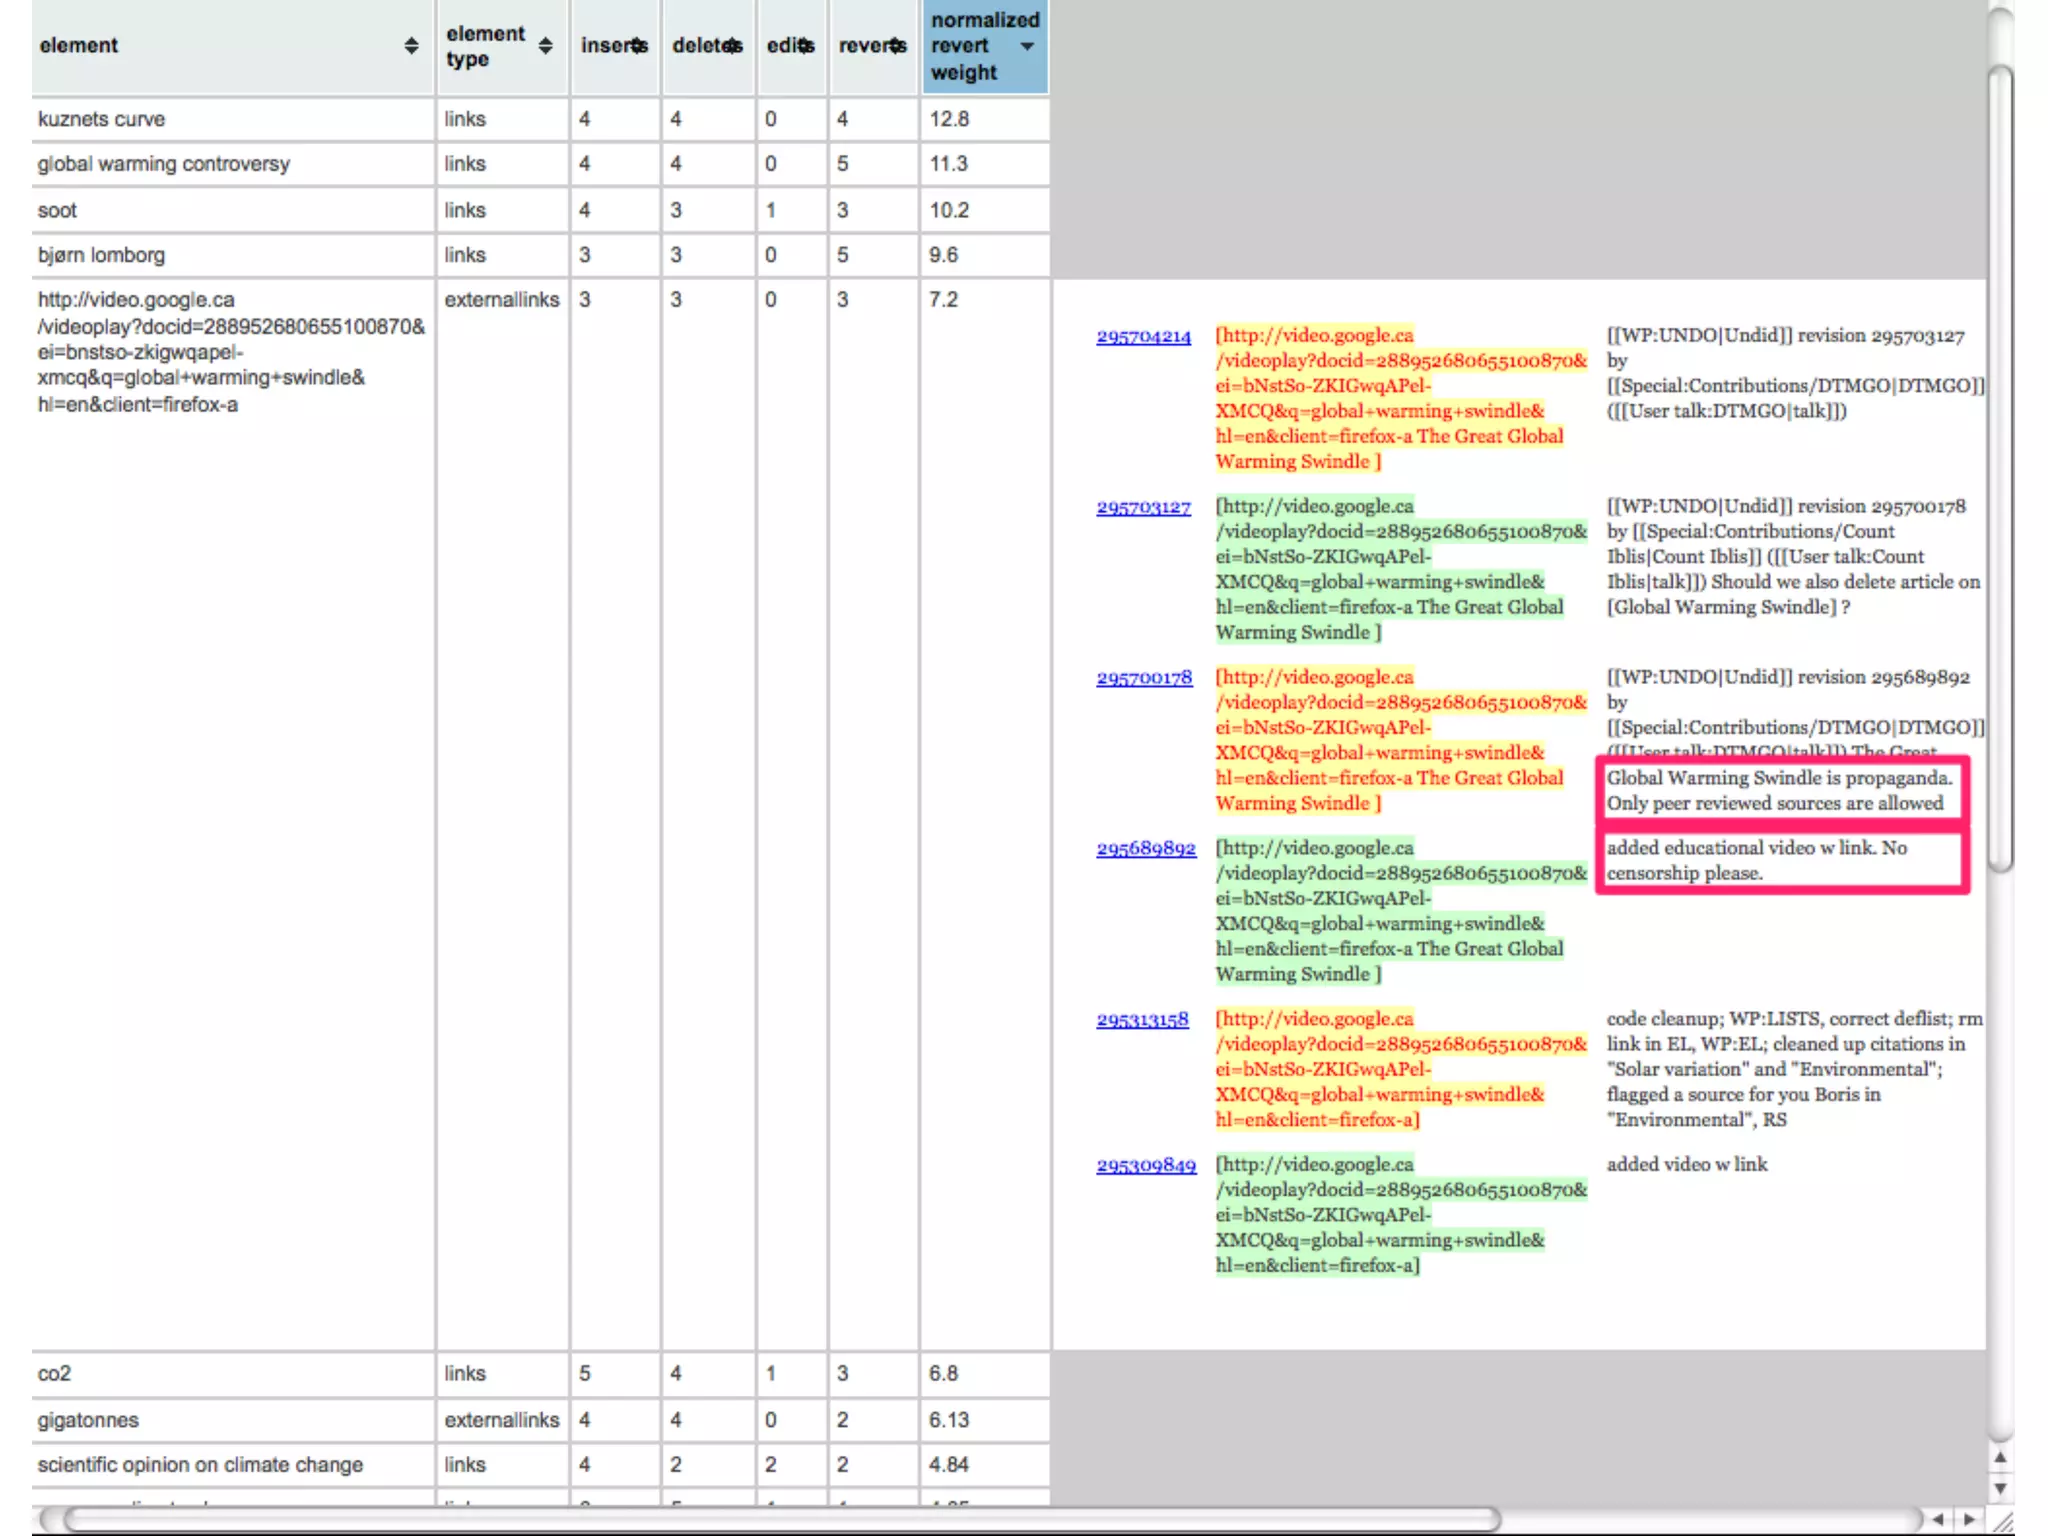Image resolution: width=2048 pixels, height=1536 pixels.
Task: Click horizontal scrollbar right arrow
Action: 1969,1519
